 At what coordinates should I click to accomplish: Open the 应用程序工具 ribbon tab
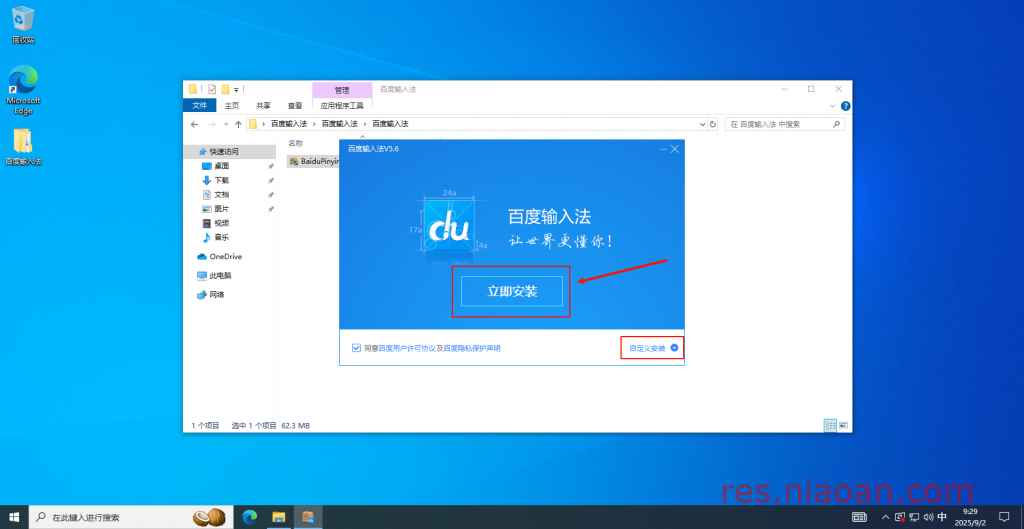point(342,105)
